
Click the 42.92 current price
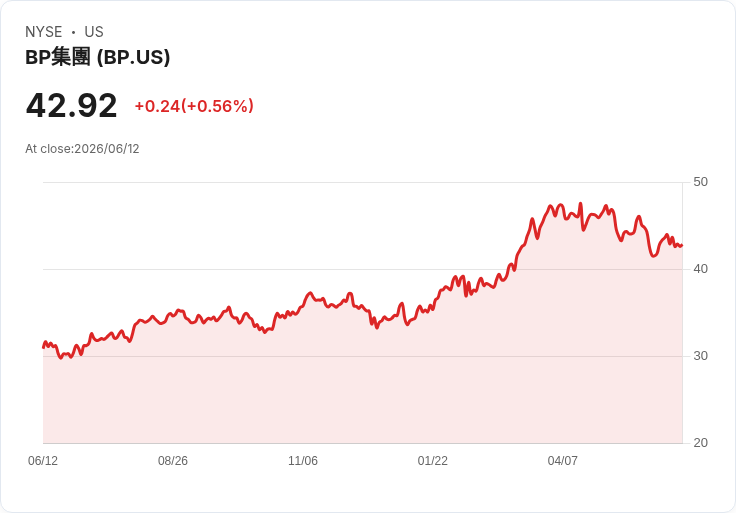pos(71,105)
